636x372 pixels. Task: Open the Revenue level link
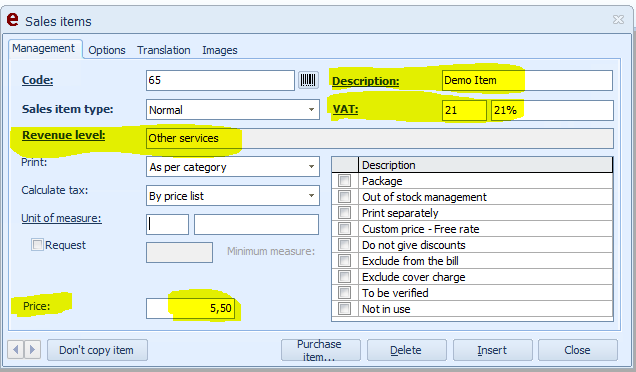[x=64, y=135]
